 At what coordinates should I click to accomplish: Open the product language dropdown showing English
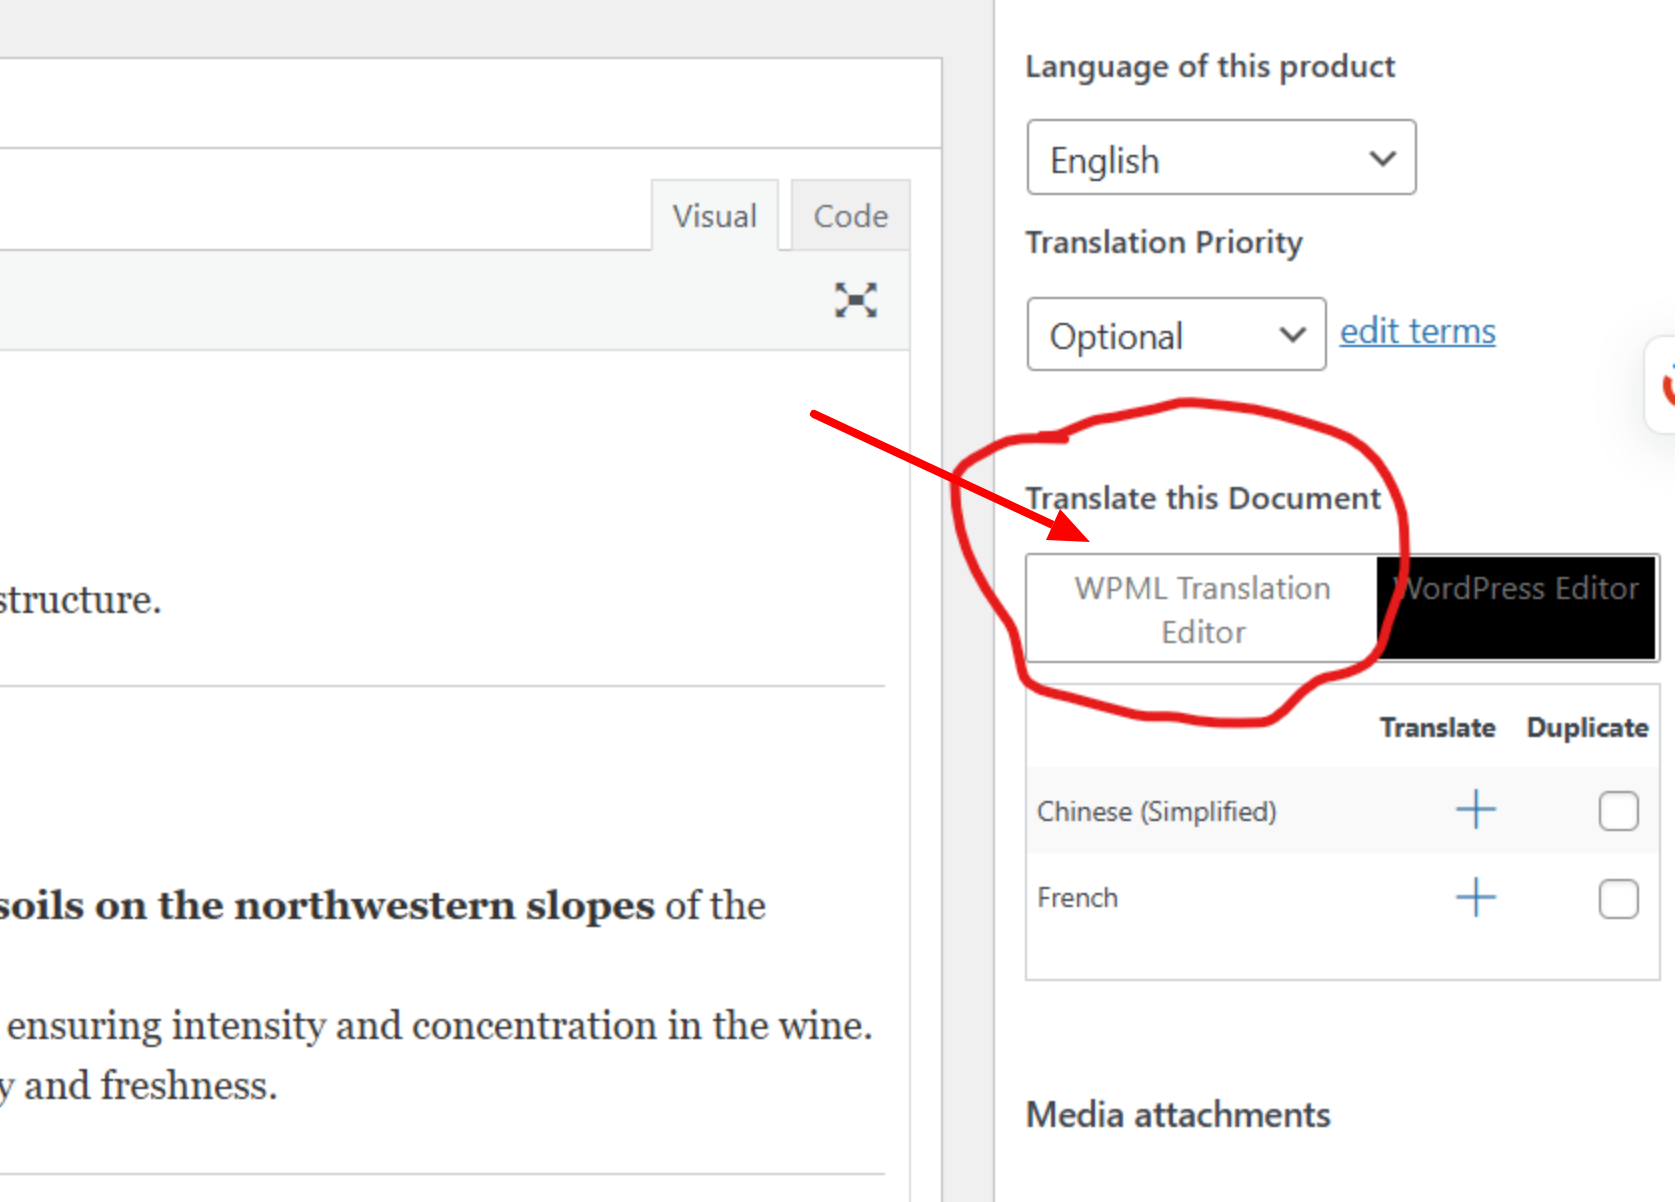[x=1221, y=158]
